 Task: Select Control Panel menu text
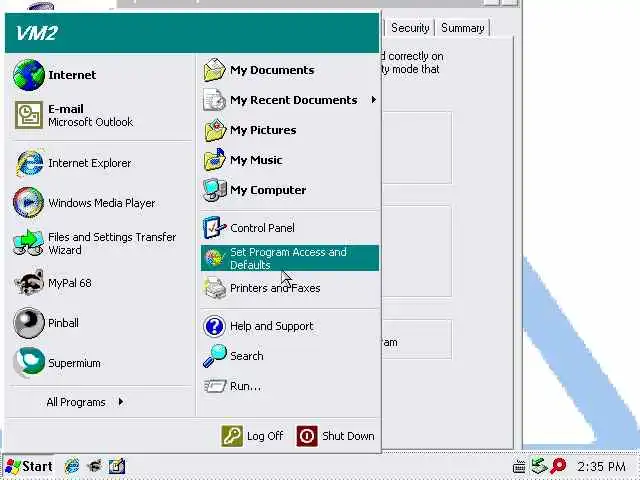click(x=262, y=228)
